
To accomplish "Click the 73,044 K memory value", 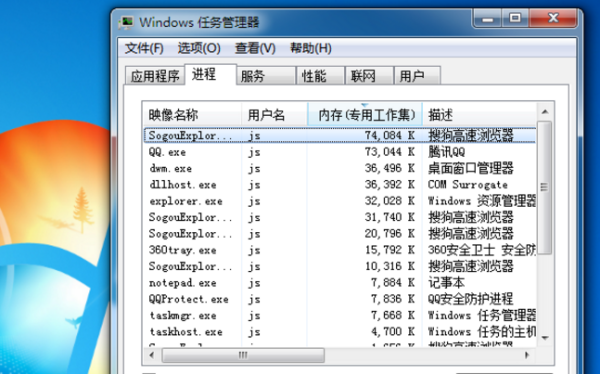I will tap(390, 152).
